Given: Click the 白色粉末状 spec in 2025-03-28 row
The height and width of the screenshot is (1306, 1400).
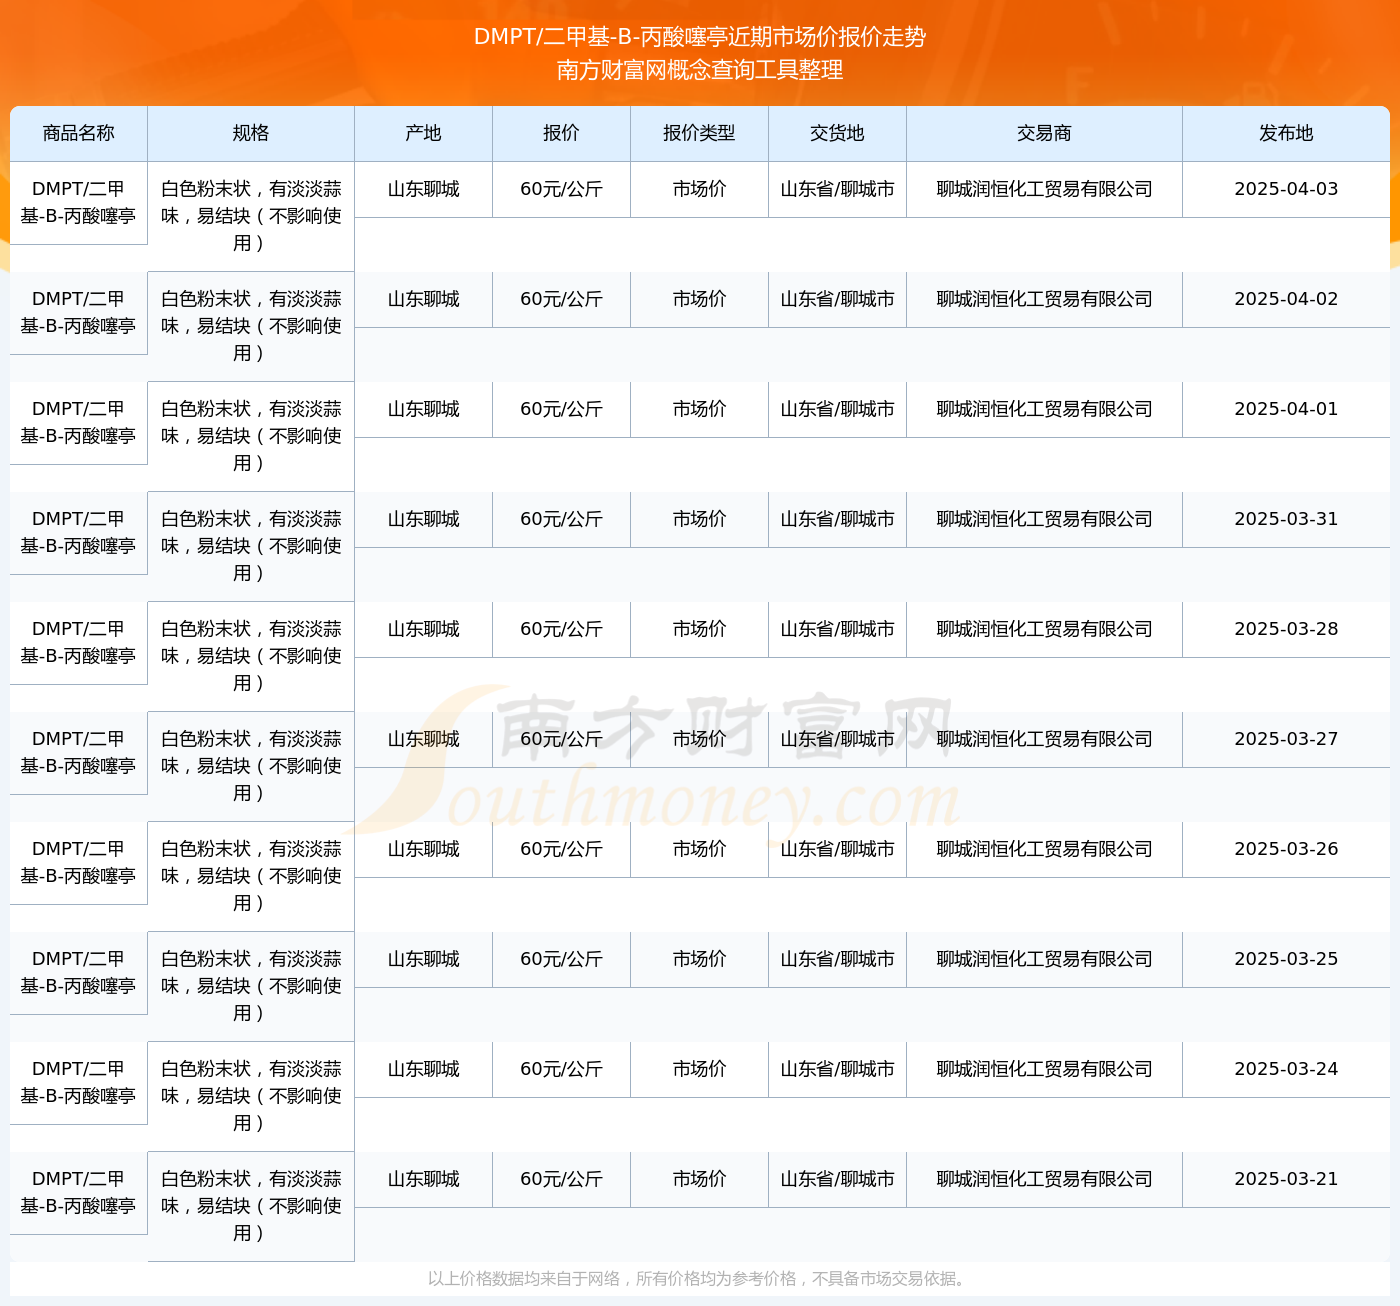Looking at the screenshot, I should point(251,656).
